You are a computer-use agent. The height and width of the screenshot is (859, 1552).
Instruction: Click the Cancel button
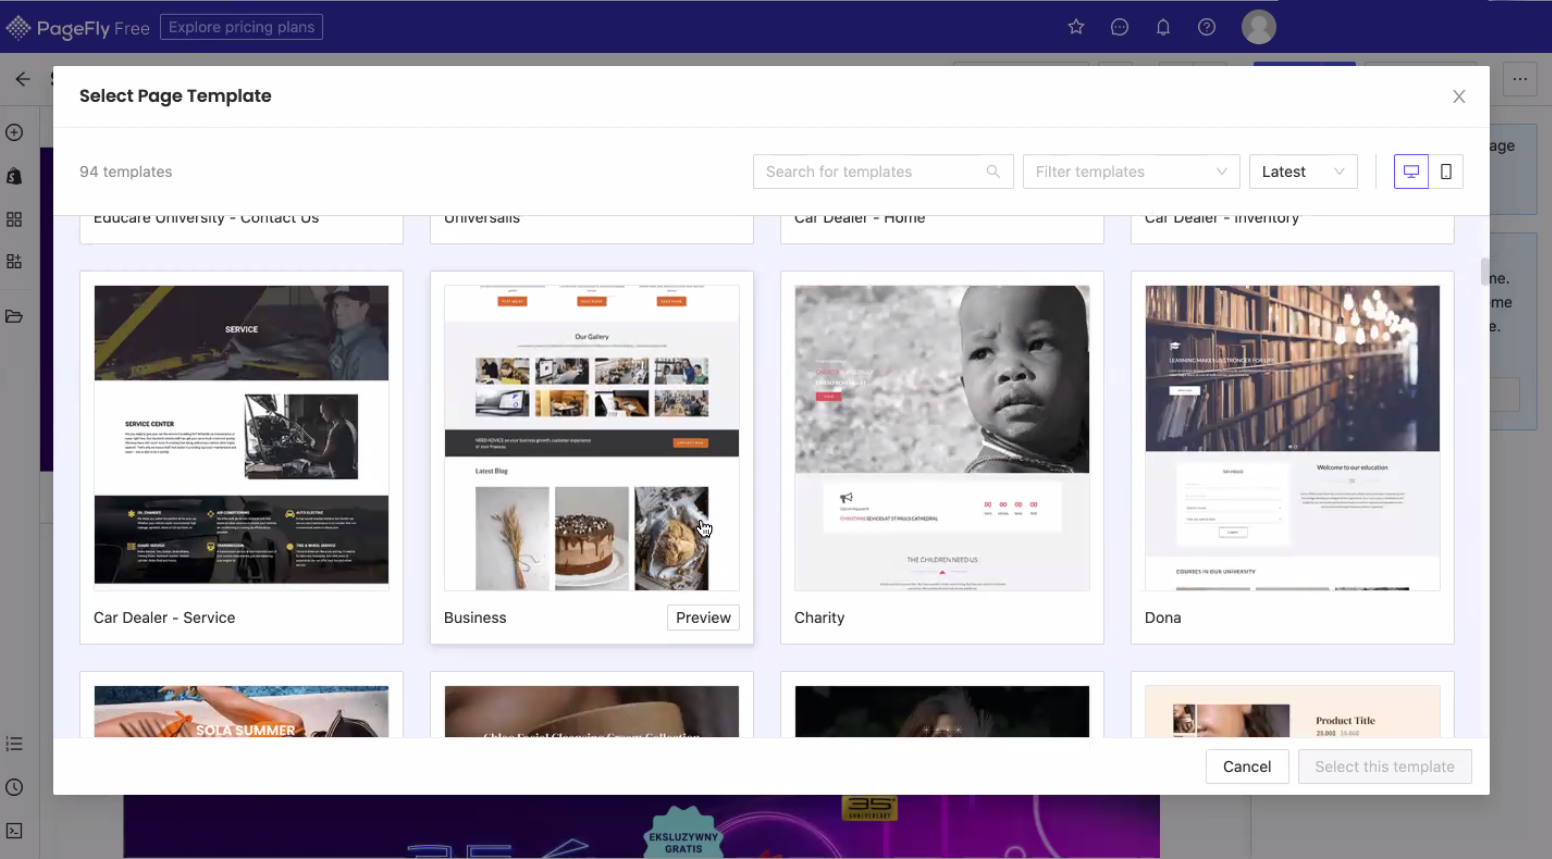pyautogui.click(x=1247, y=766)
